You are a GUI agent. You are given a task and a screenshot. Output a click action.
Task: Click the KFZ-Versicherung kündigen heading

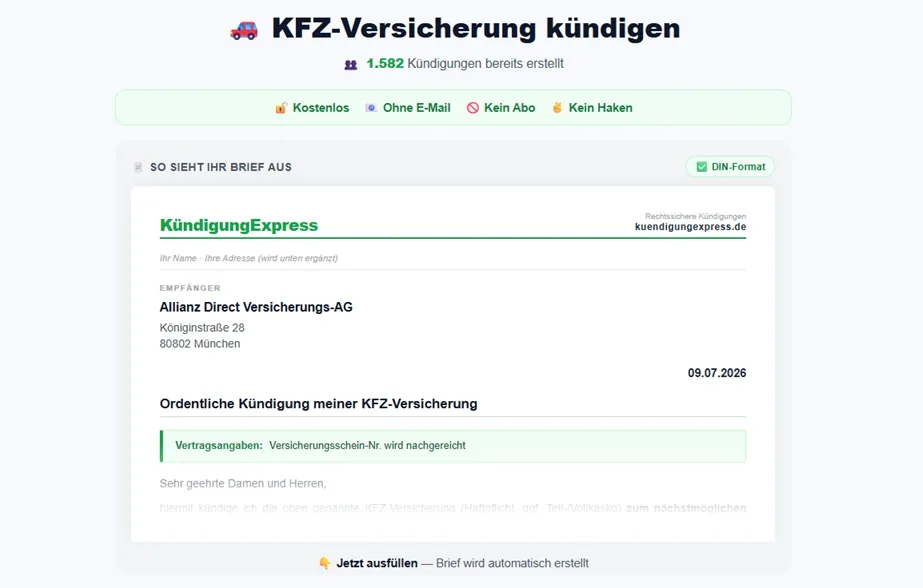click(476, 28)
